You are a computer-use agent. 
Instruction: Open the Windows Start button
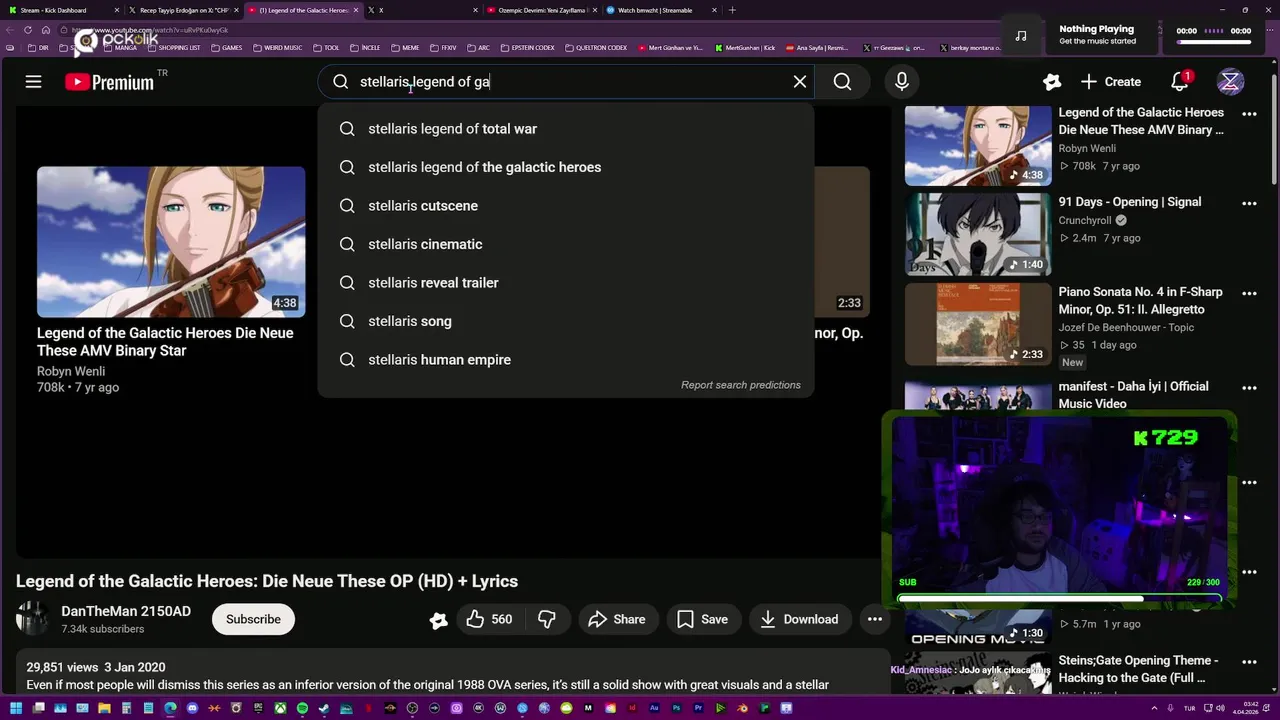point(16,708)
